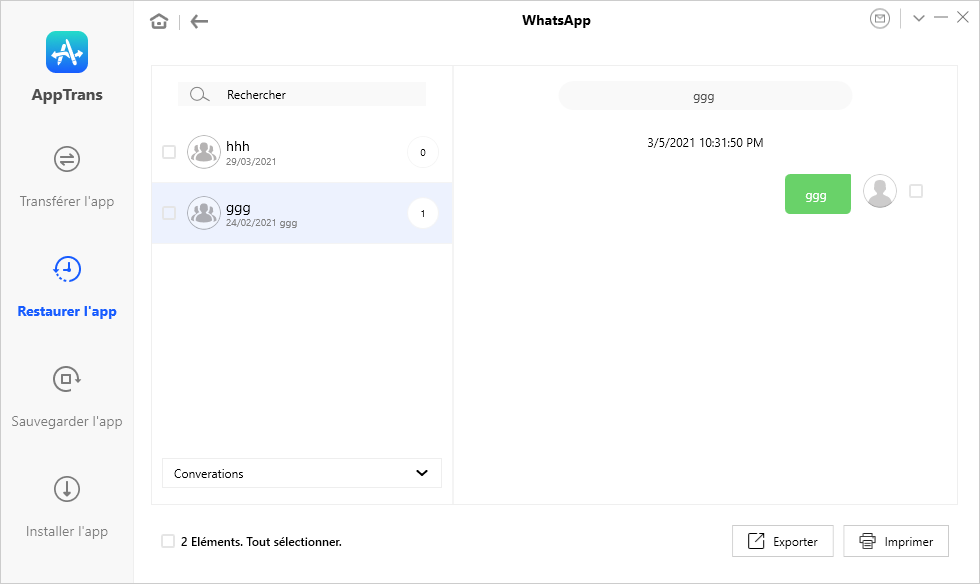Switch to Sauvegarder l'app label

(x=67, y=421)
